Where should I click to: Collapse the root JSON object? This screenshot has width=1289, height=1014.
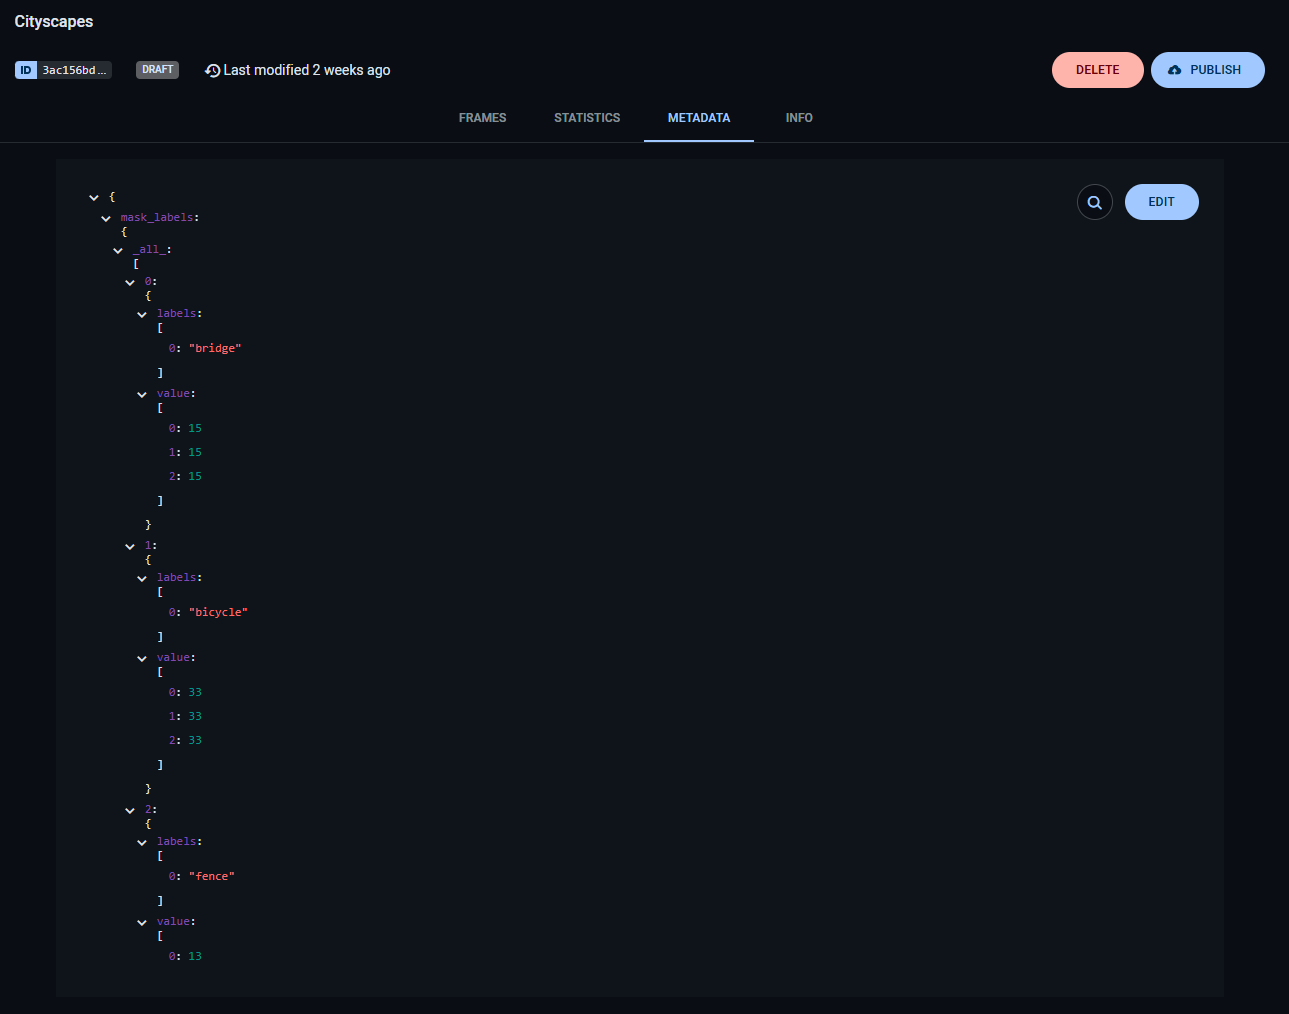click(93, 197)
